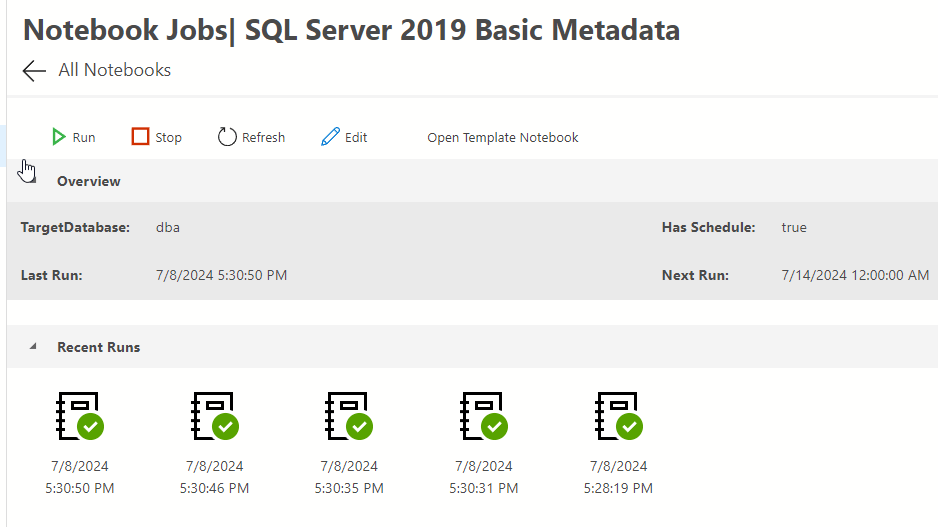Click the Stop label in toolbar
This screenshot has width=938, height=527.
169,138
